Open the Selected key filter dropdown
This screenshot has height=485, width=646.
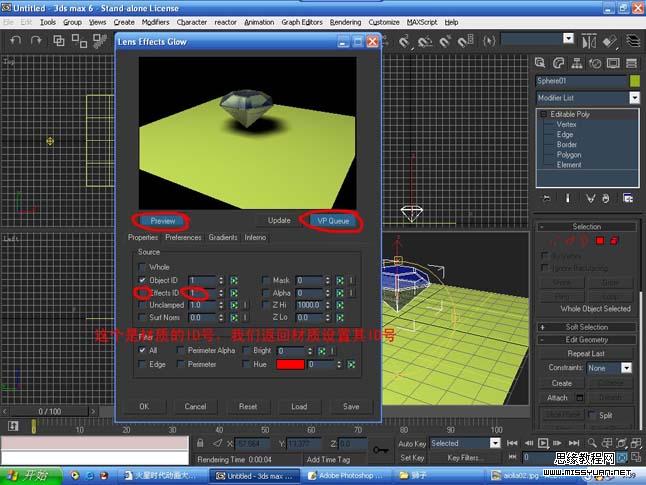coord(495,443)
